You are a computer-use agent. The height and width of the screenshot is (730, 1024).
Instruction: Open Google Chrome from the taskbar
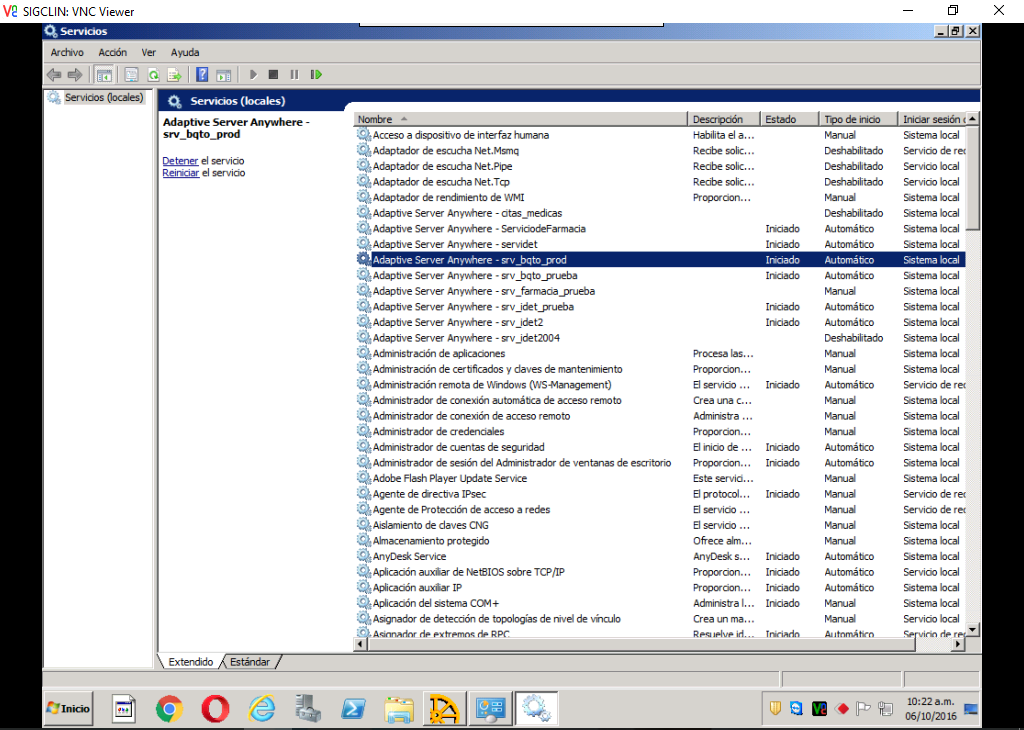click(x=169, y=708)
